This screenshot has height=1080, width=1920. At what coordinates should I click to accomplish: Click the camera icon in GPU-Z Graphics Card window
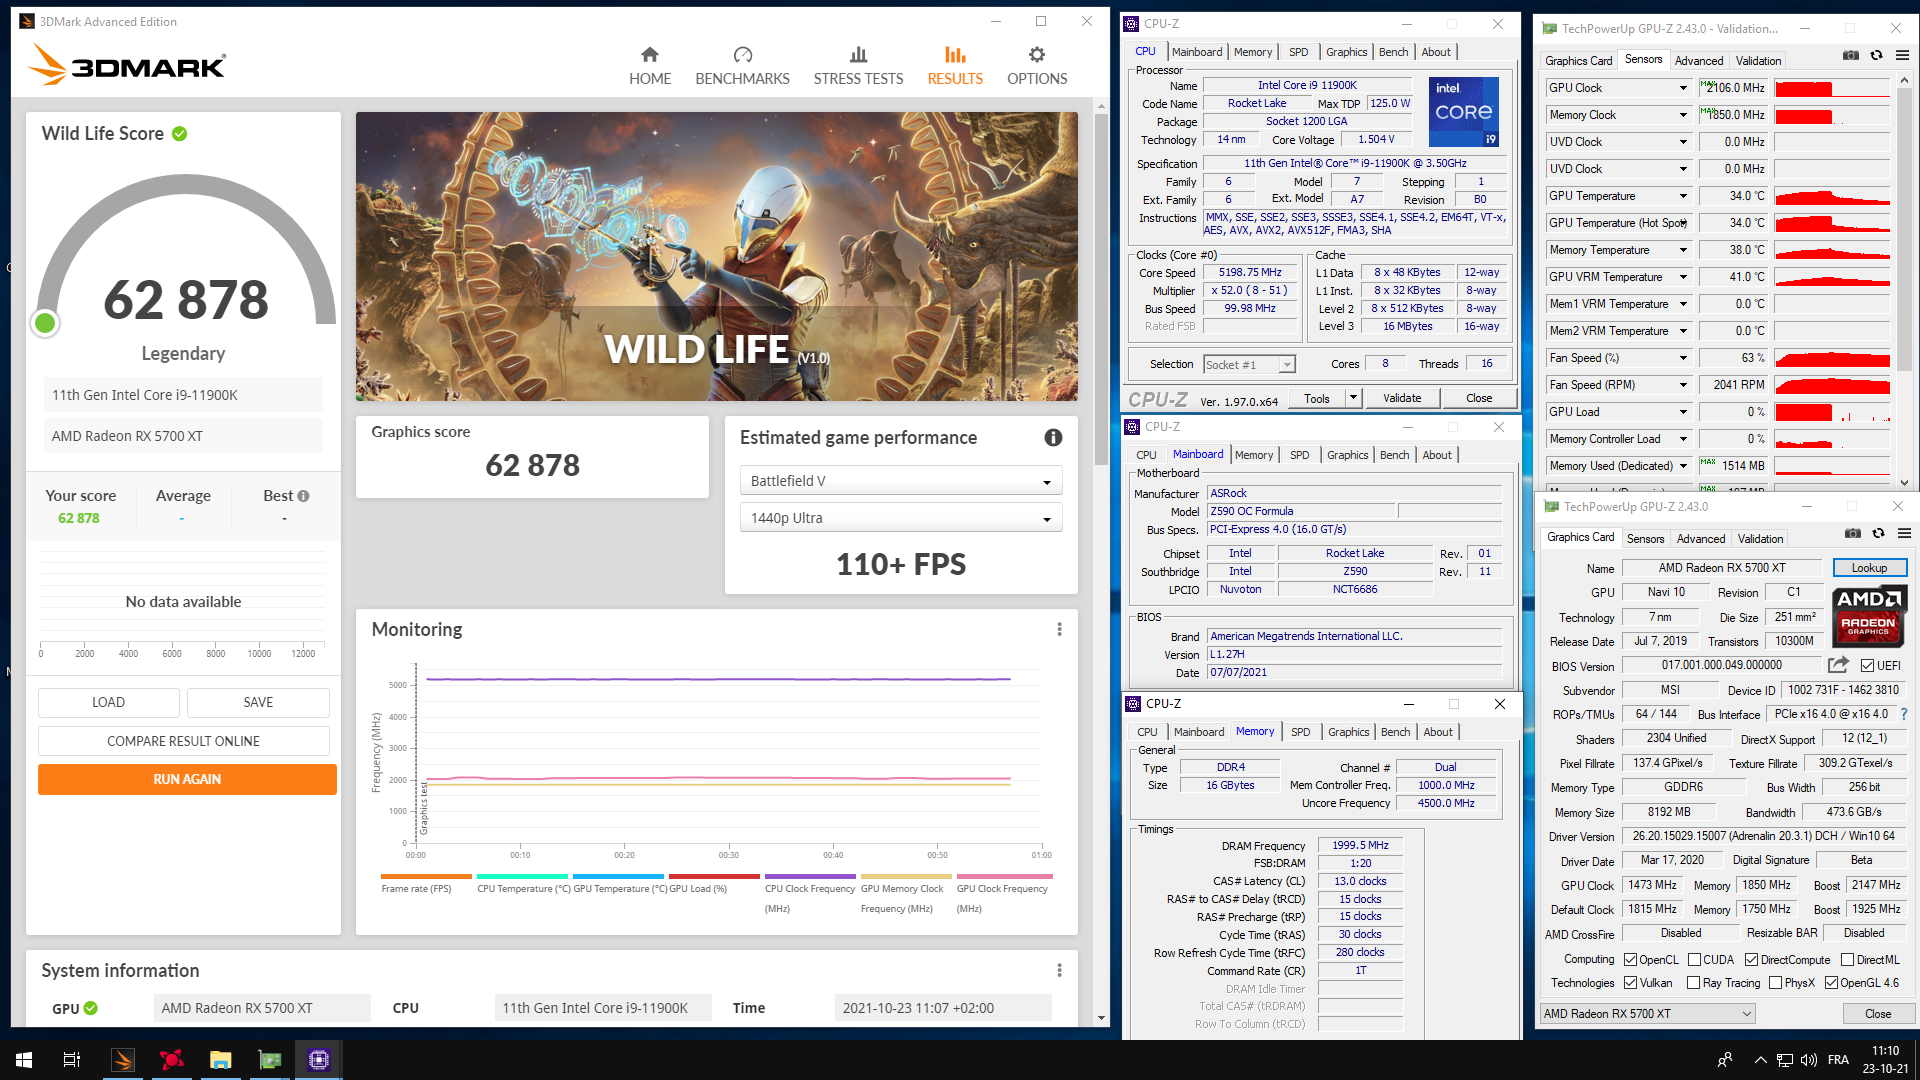(x=1853, y=534)
